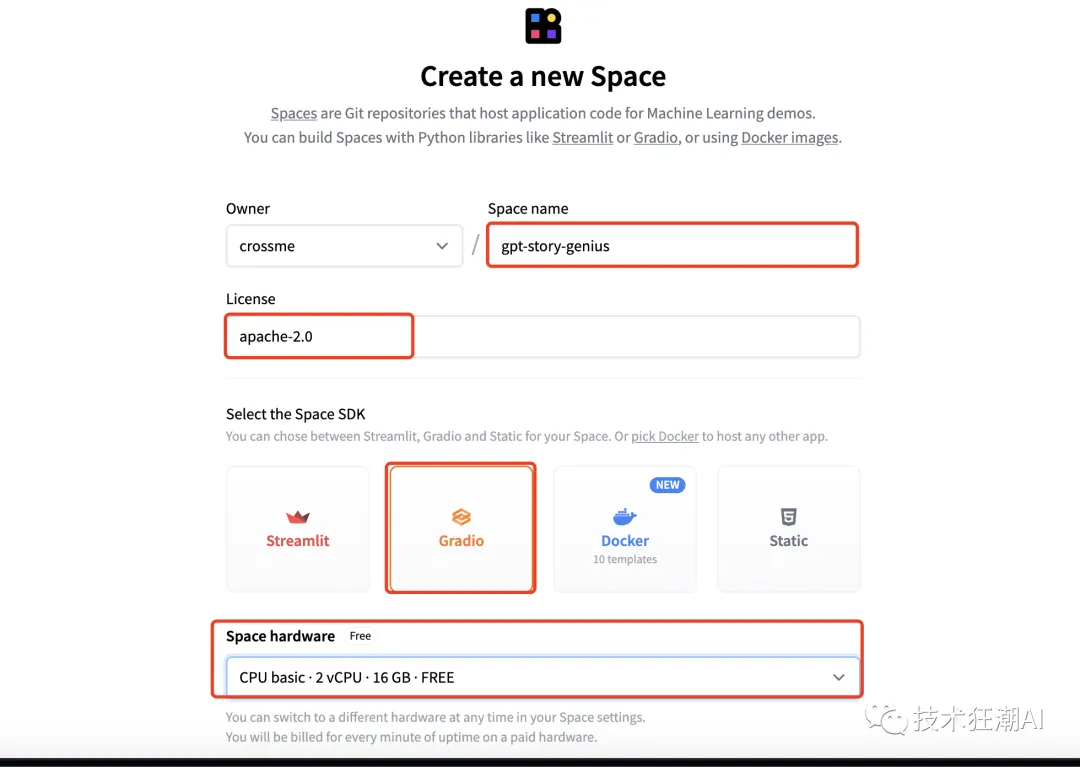1080x767 pixels.
Task: Click the Free badge beside Space hardware
Action: click(x=360, y=636)
